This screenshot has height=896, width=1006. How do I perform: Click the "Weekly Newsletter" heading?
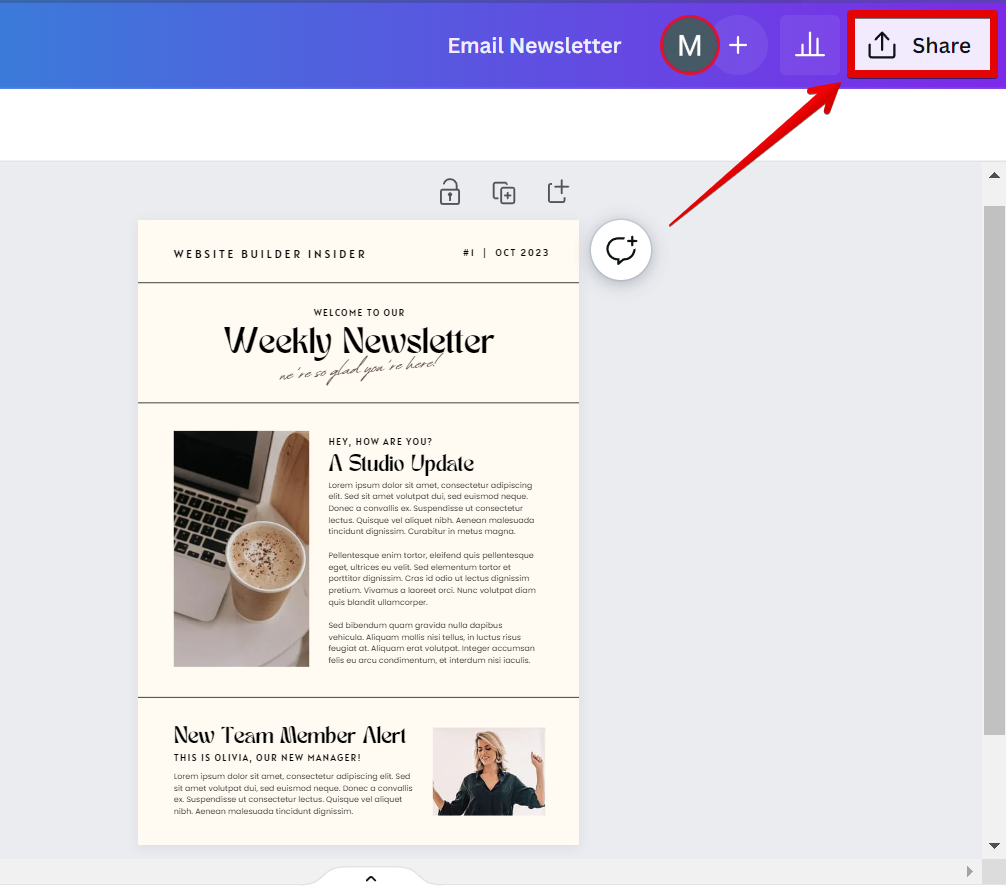click(358, 341)
